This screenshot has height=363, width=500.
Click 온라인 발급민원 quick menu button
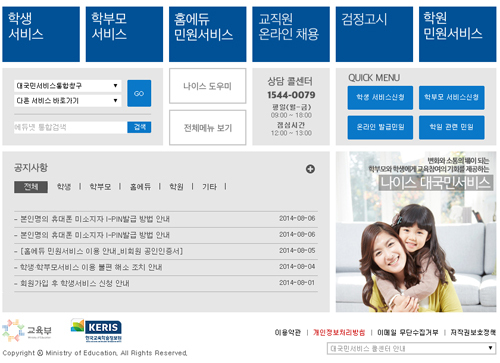[380, 127]
